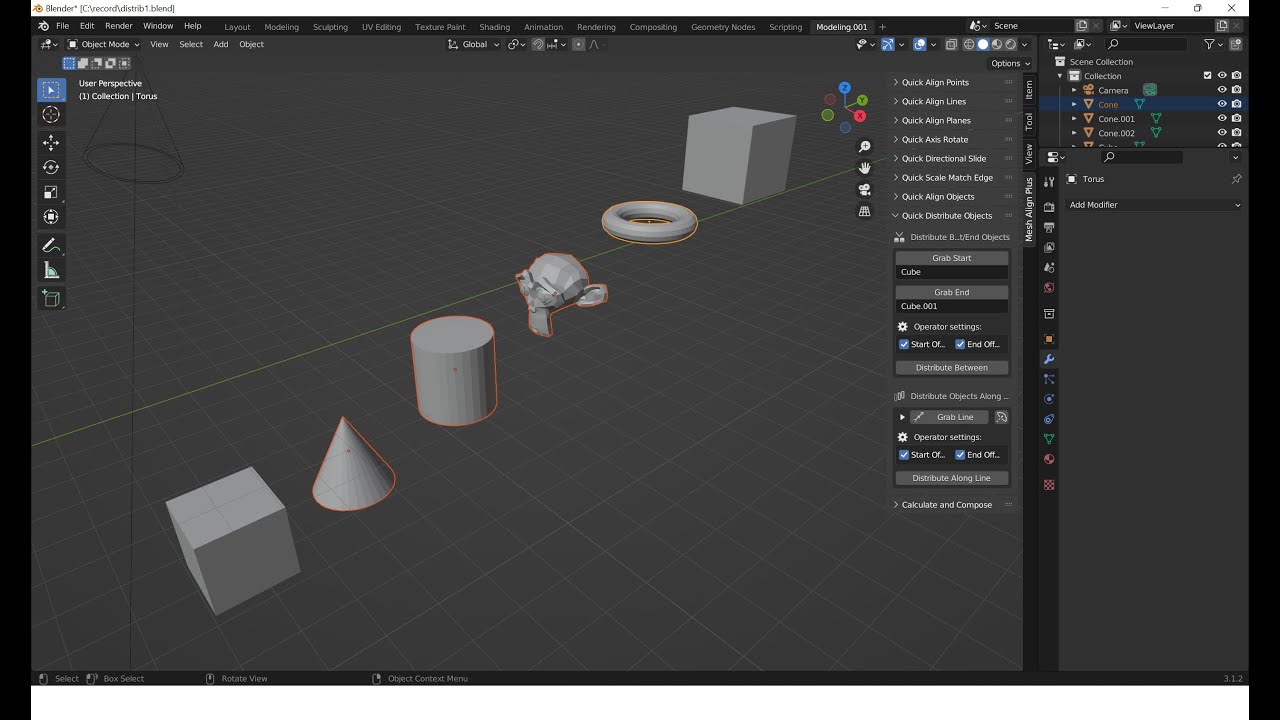Screen dimensions: 1280x720
Task: Open the Options dropdown
Action: [x=1010, y=63]
